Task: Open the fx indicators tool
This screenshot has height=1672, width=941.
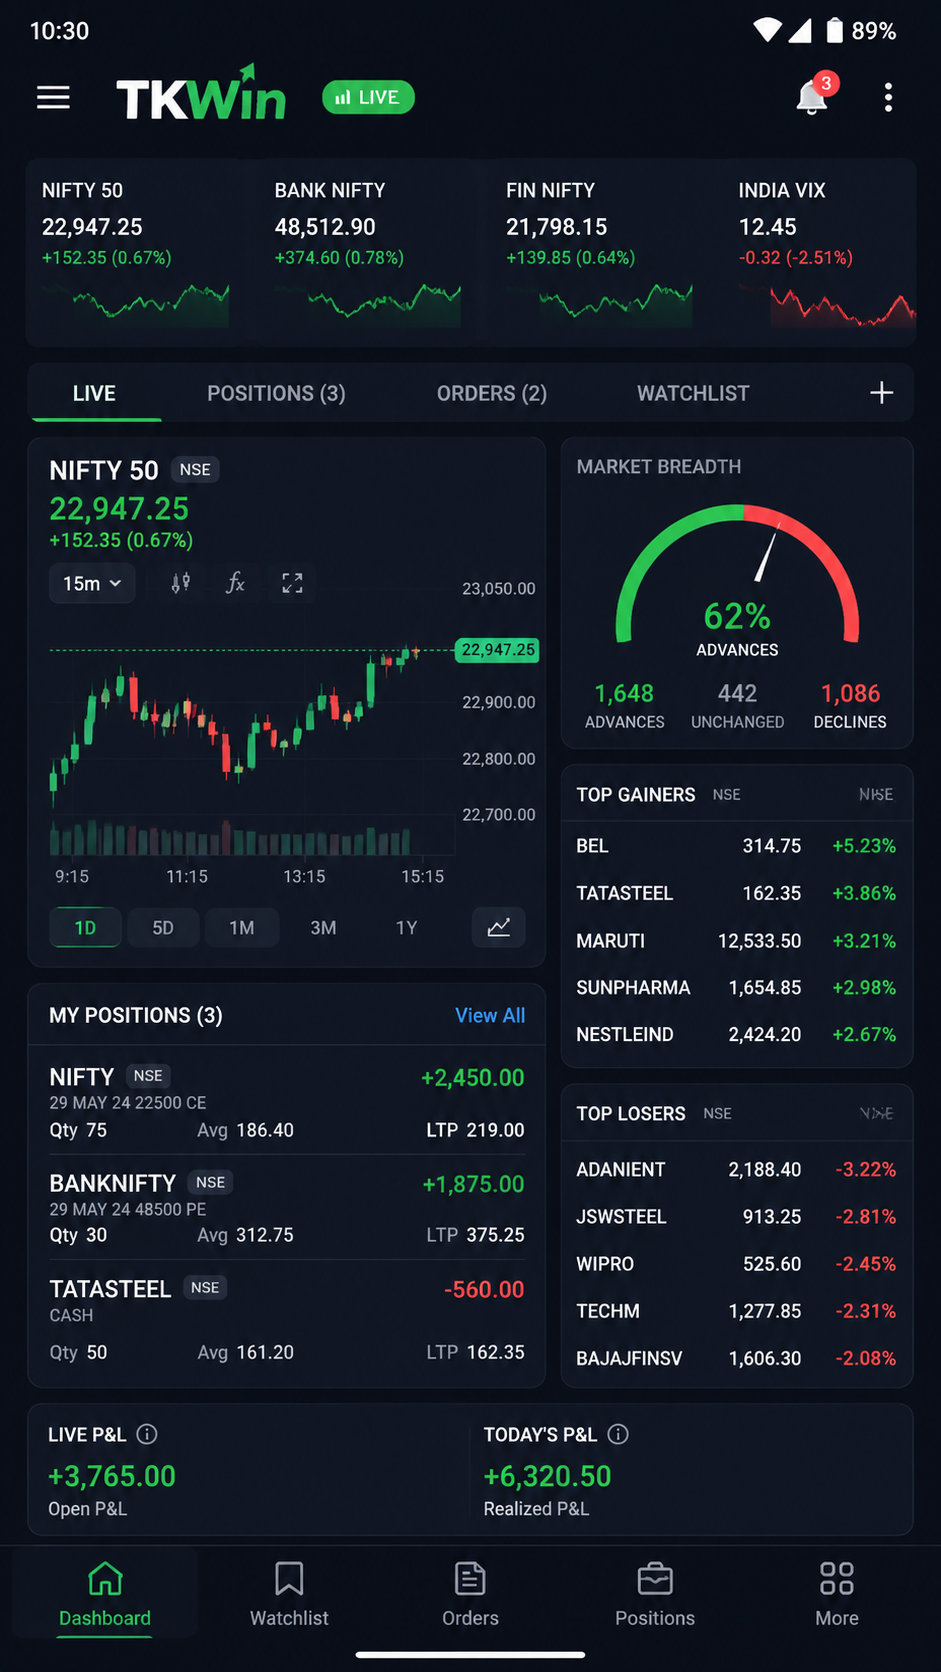Action: [236, 583]
